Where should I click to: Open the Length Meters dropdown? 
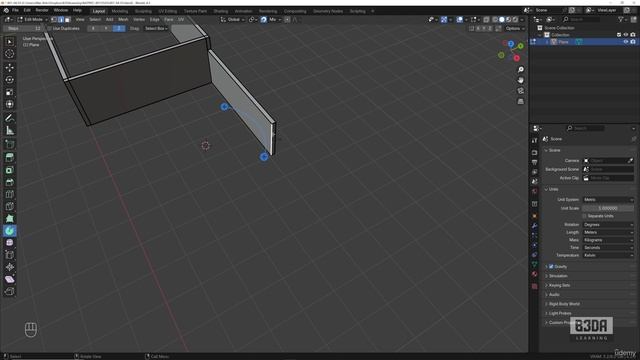(608, 232)
